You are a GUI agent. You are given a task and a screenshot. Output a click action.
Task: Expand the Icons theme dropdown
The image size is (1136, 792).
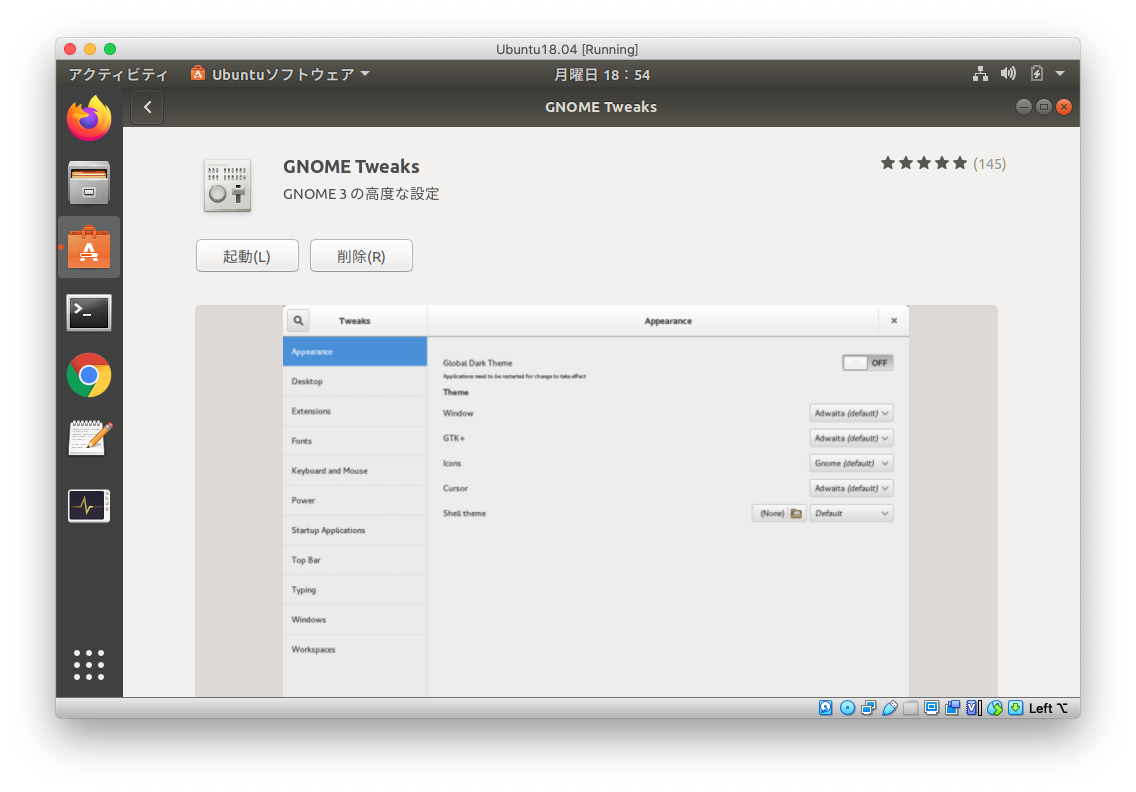(x=851, y=463)
